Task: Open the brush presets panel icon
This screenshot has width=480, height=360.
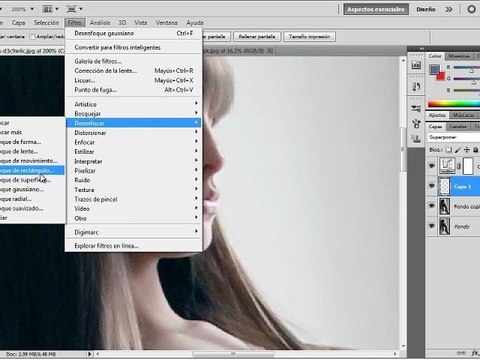Action: 416,109
